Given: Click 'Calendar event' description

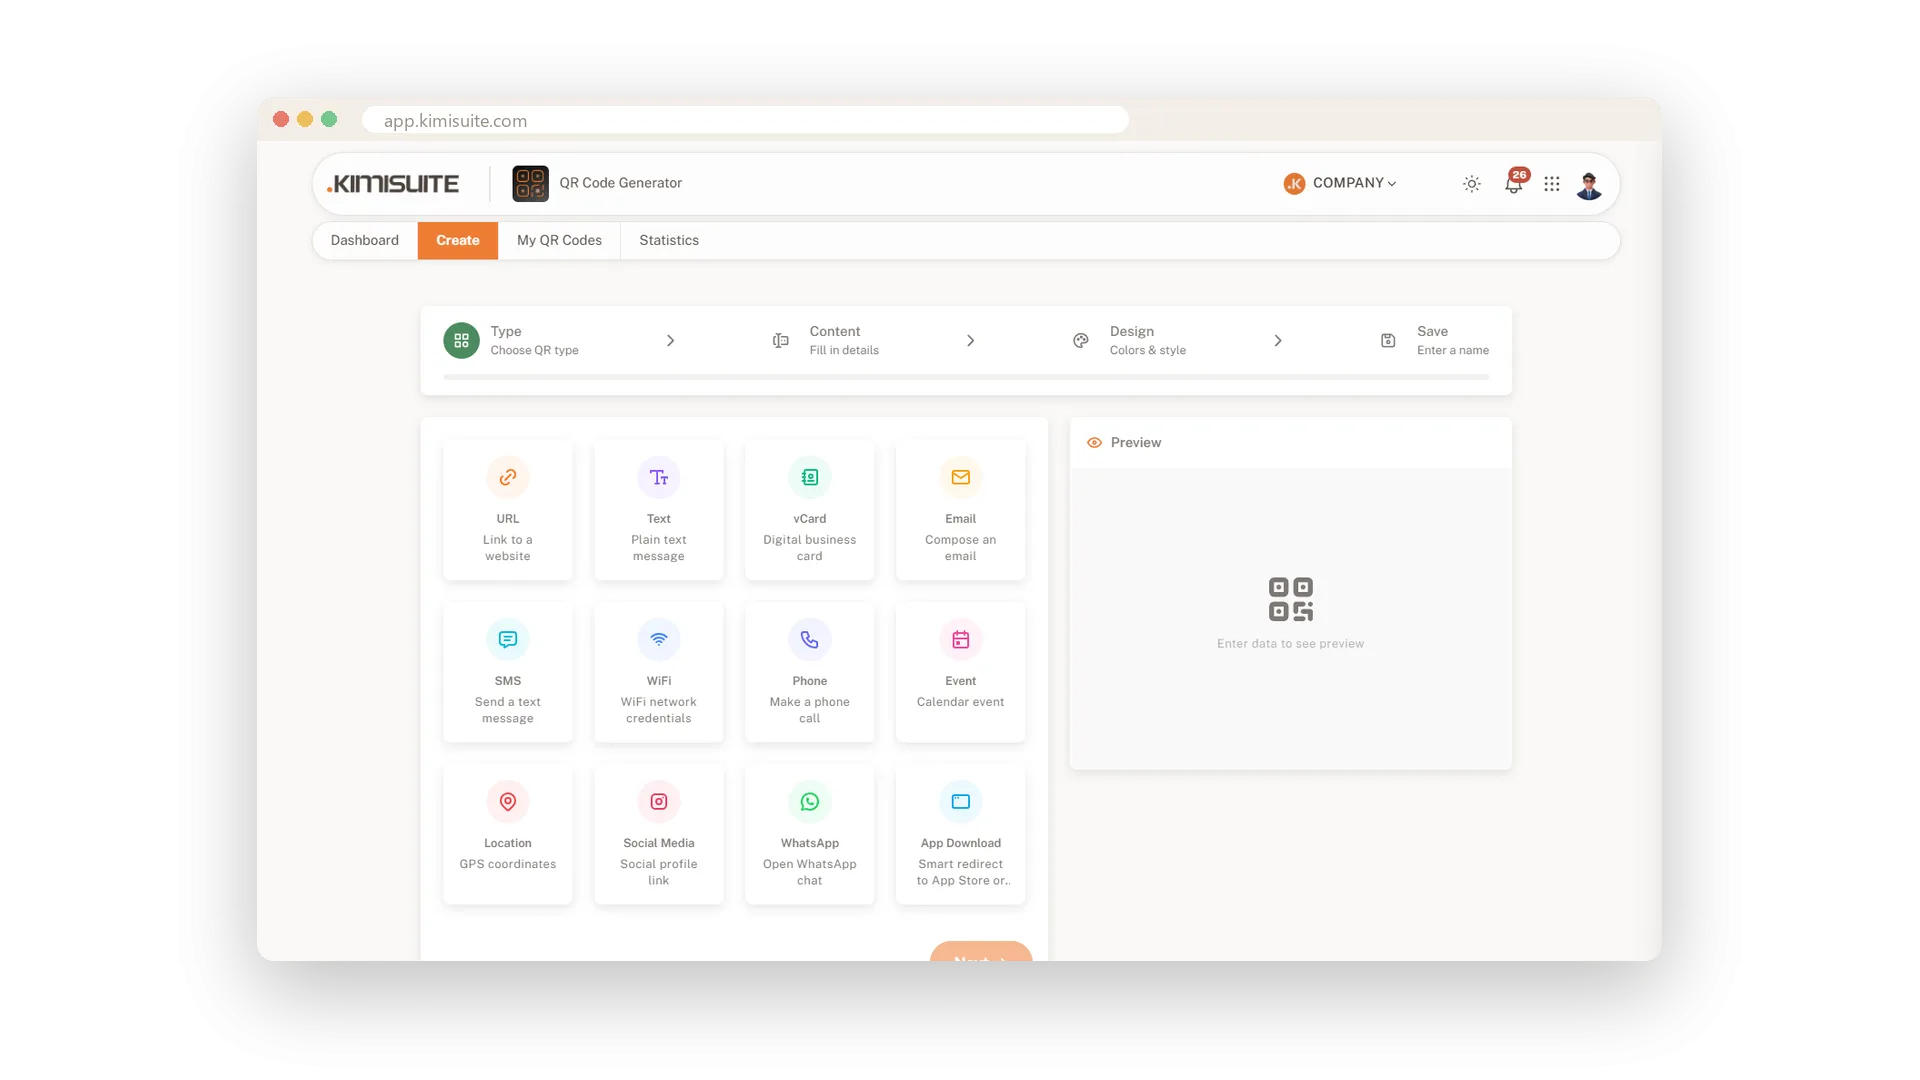Looking at the screenshot, I should [961, 702].
